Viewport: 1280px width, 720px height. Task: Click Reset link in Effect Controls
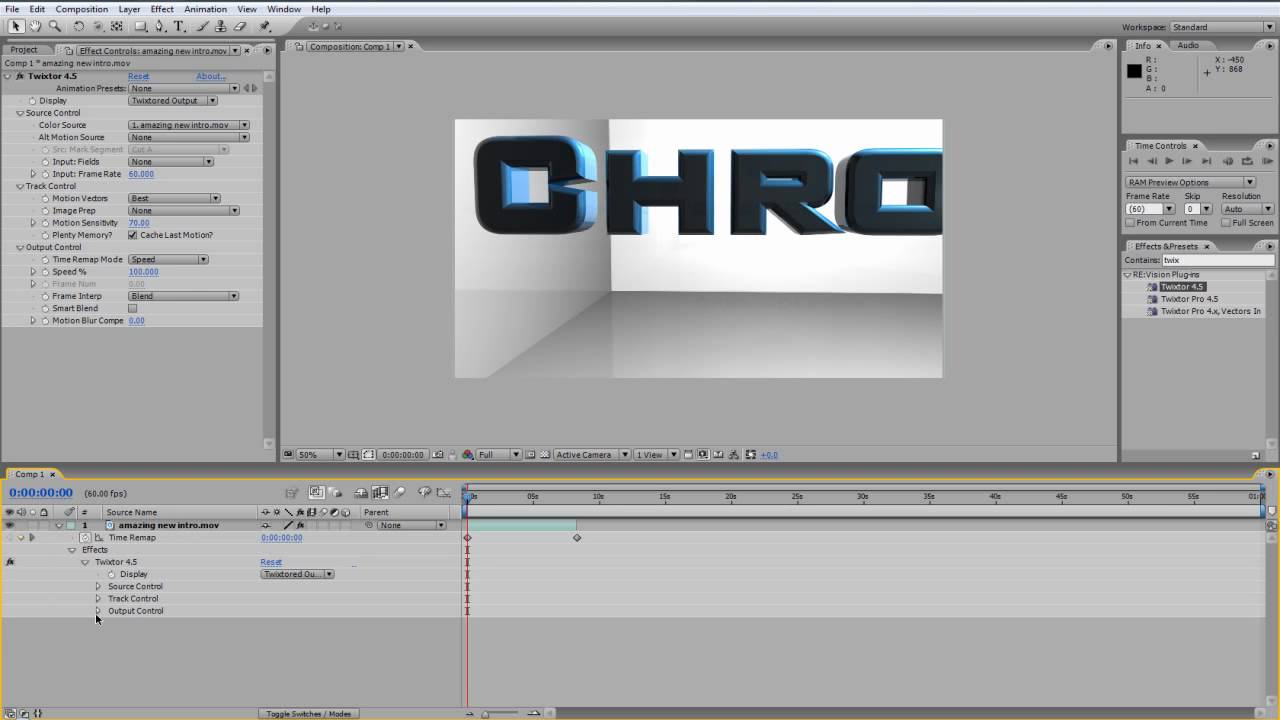coord(138,76)
